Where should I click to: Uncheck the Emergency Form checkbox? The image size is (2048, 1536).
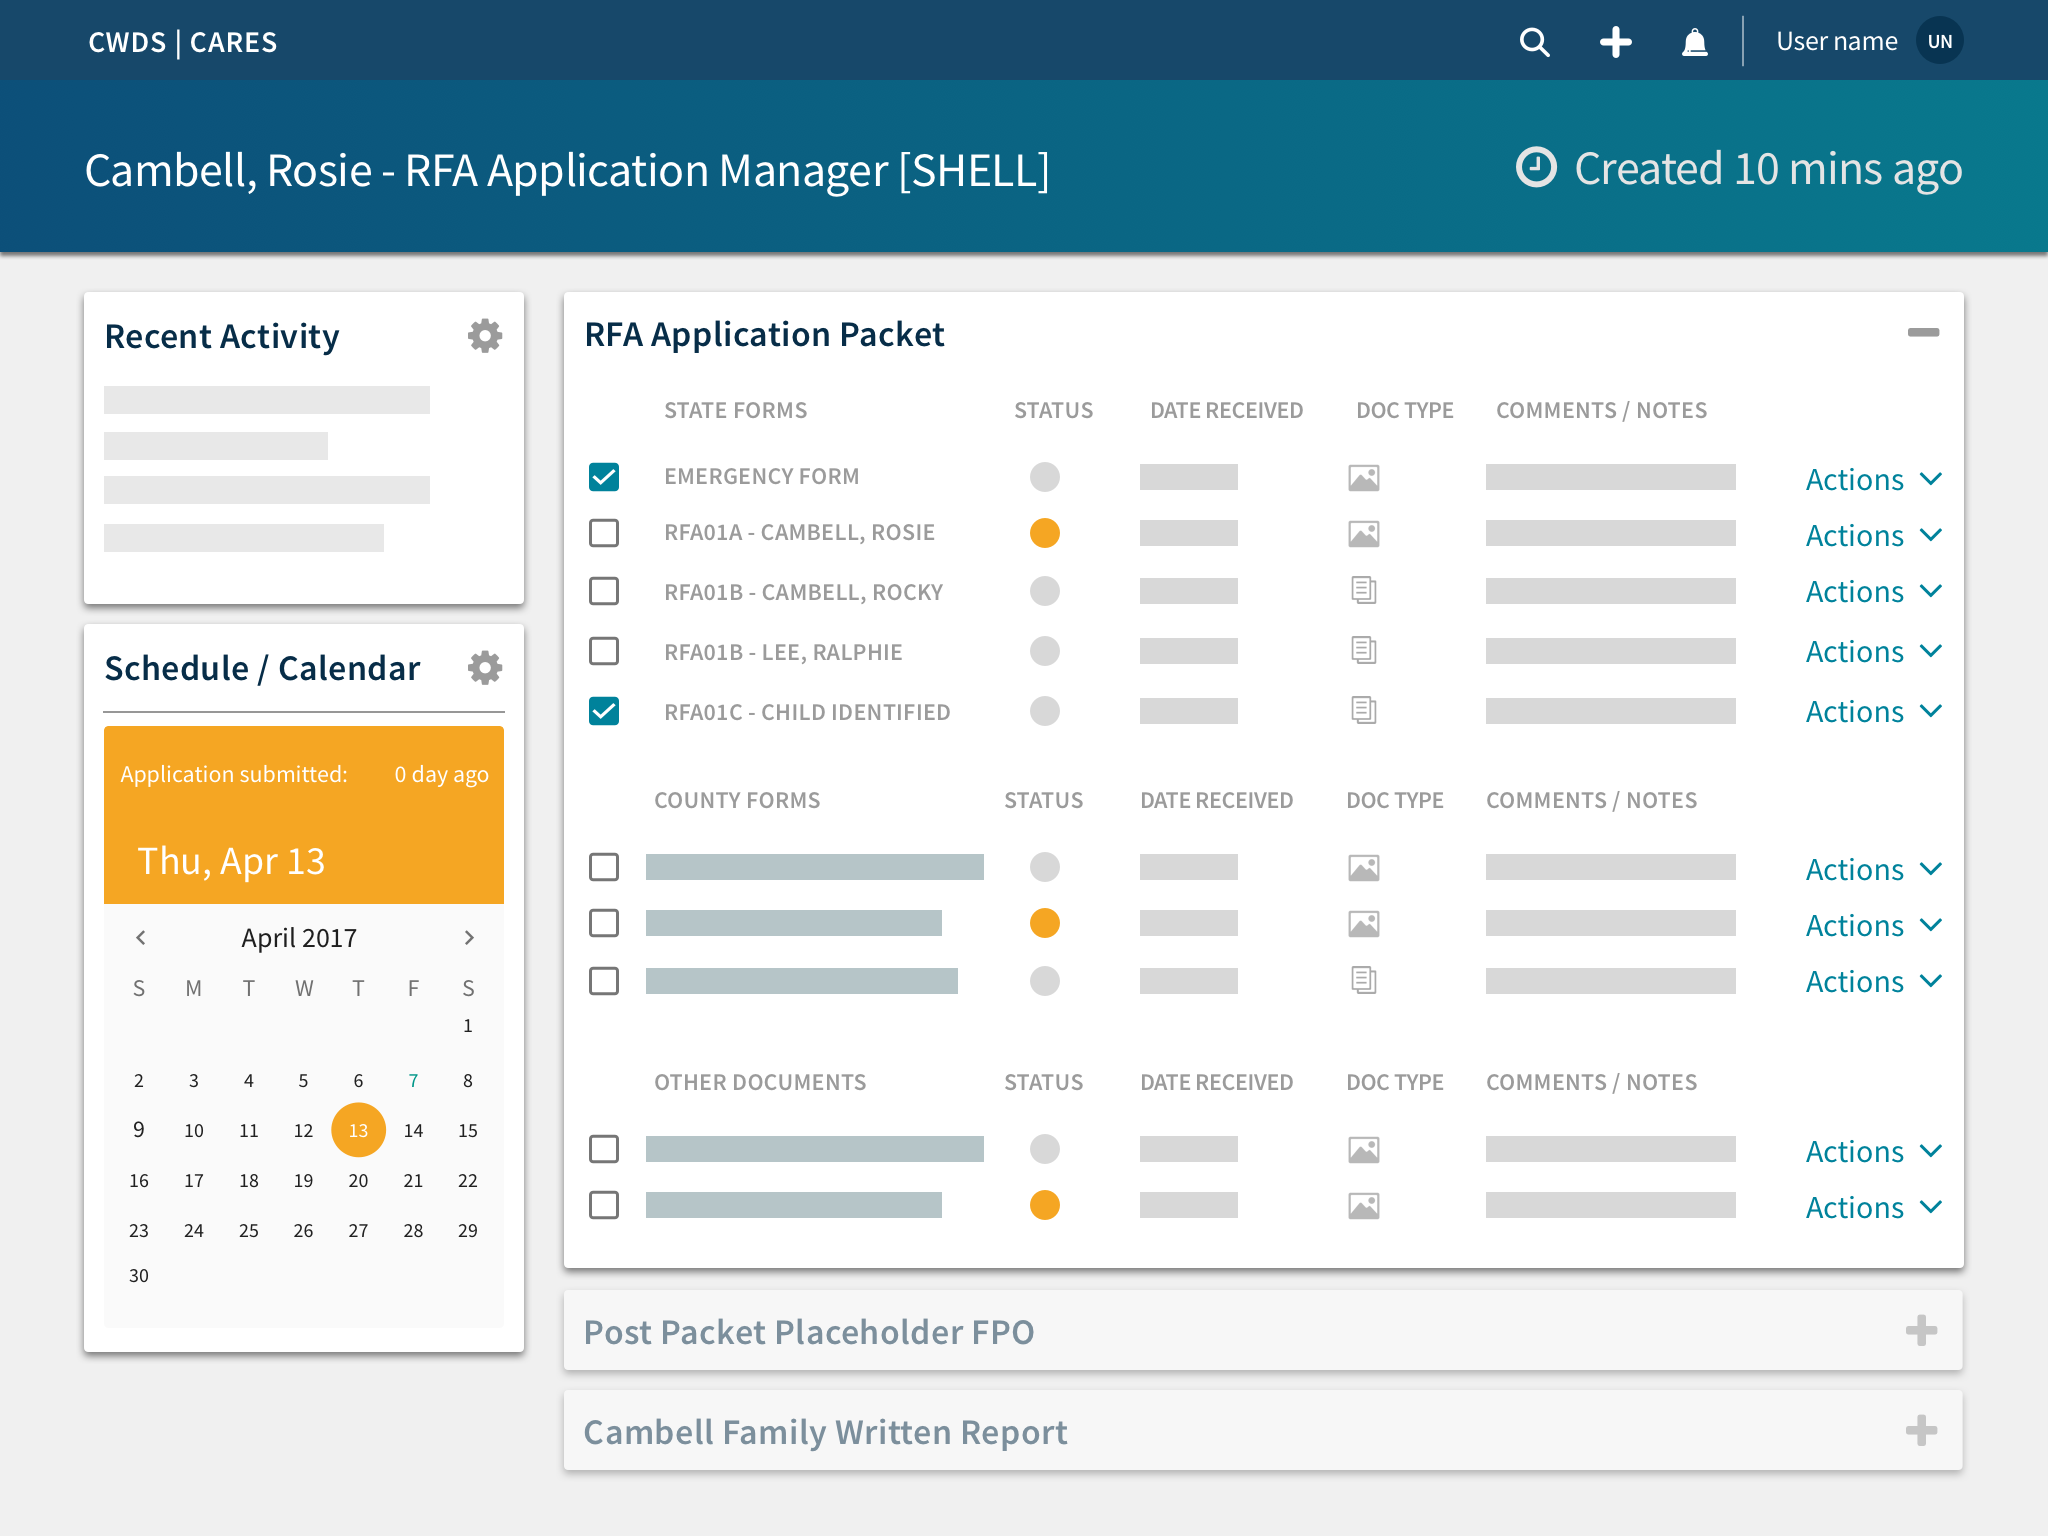coord(604,477)
